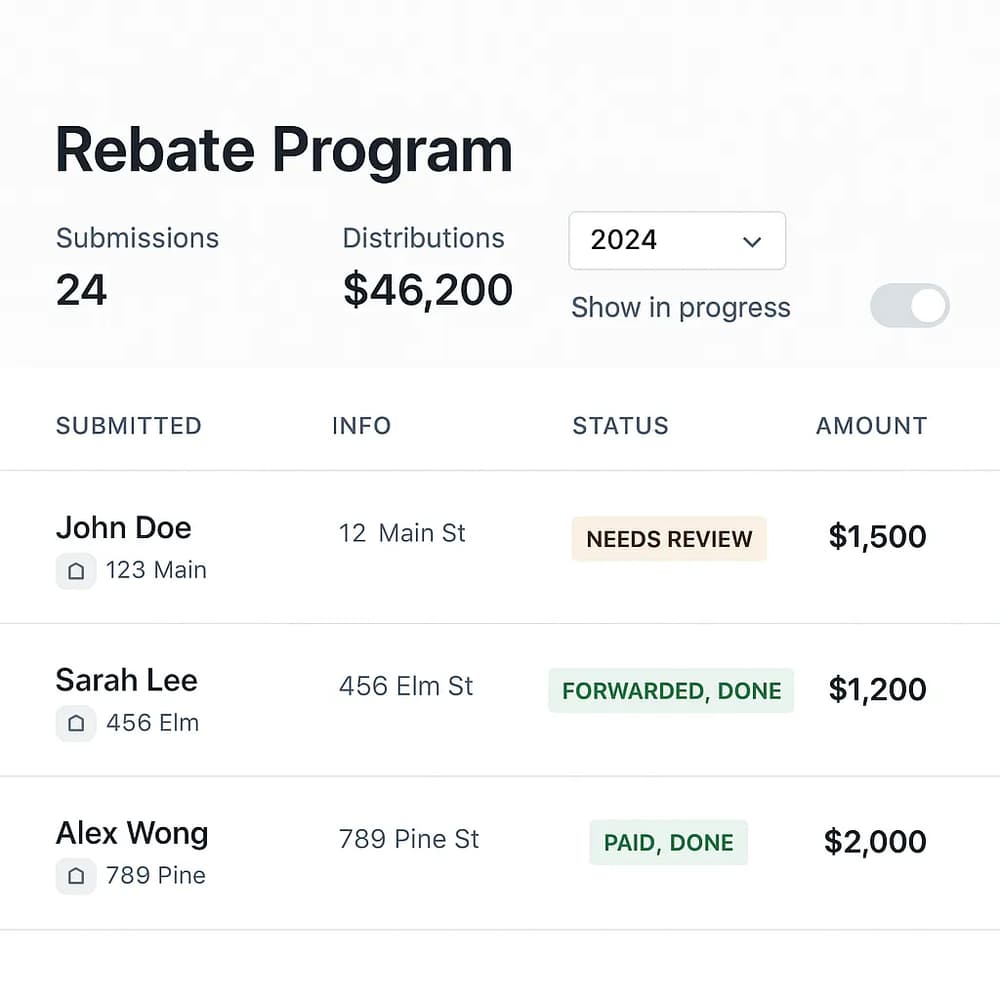The height and width of the screenshot is (1000, 1000).
Task: Click the STATUS column header
Action: (x=619, y=425)
